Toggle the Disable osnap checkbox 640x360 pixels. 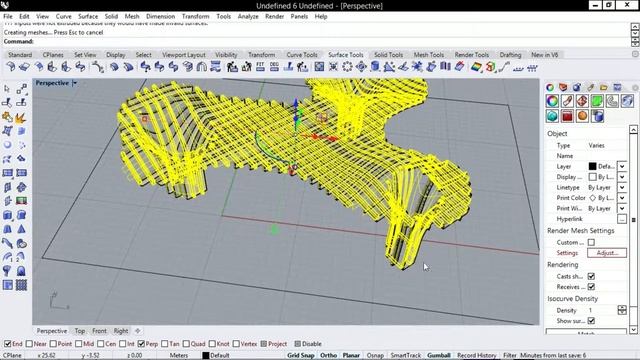pos(298,344)
